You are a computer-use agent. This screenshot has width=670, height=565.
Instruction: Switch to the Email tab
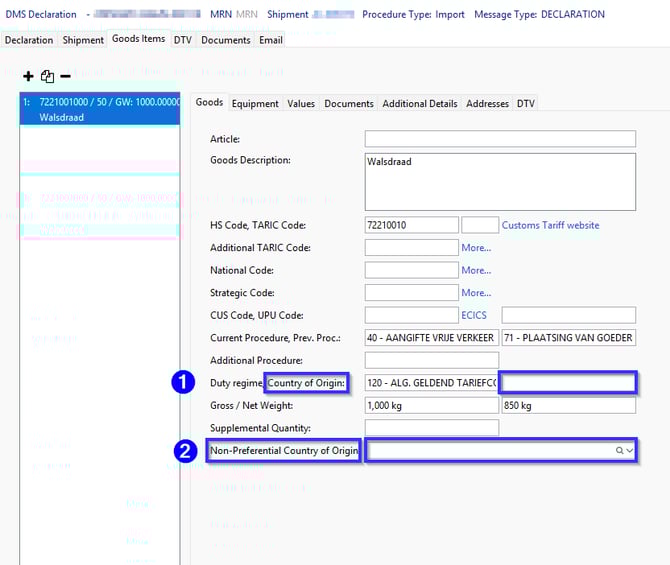tap(271, 40)
